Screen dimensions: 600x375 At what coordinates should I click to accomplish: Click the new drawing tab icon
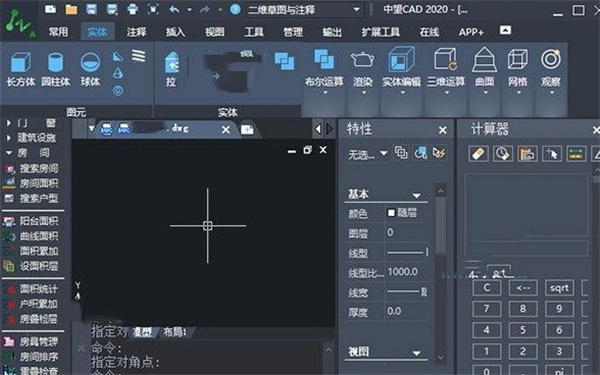click(247, 130)
